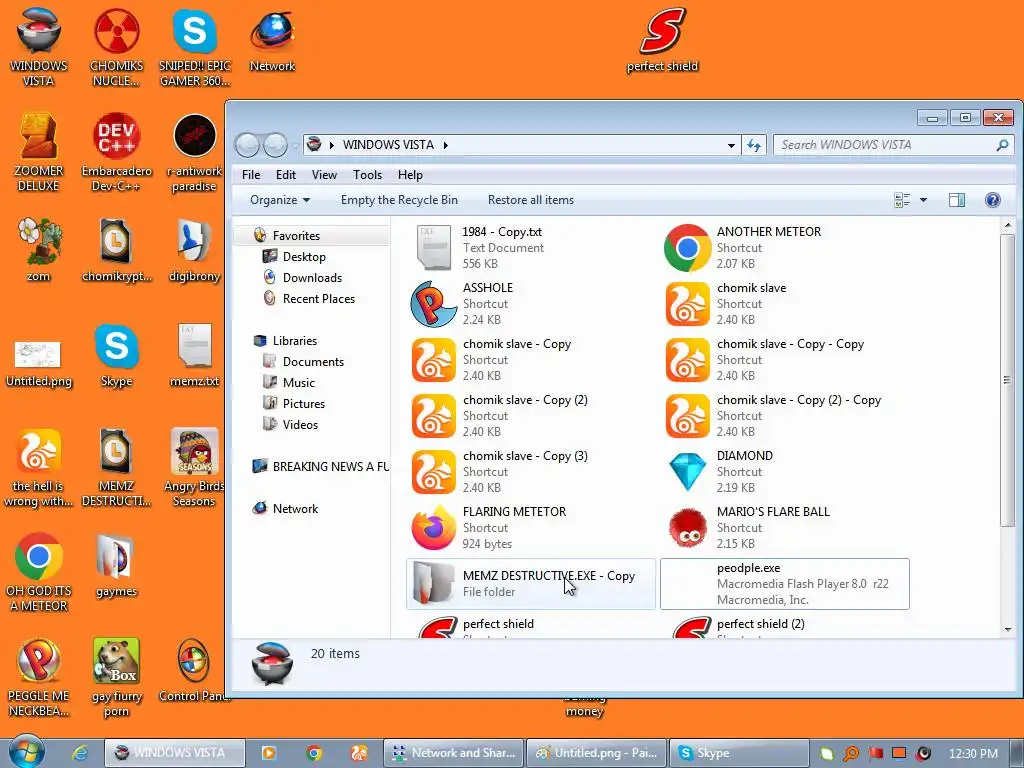Select BREAKING NEWS A FU navigation item

[320, 467]
